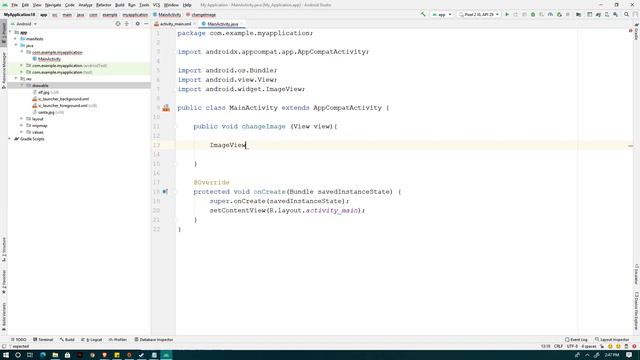Expand the layout folder
This screenshot has height=360, width=640.
pyautogui.click(x=22, y=119)
